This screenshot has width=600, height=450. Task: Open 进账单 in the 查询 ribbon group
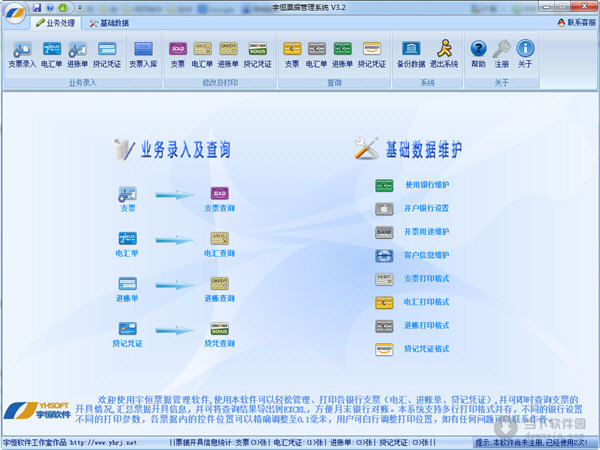point(342,55)
